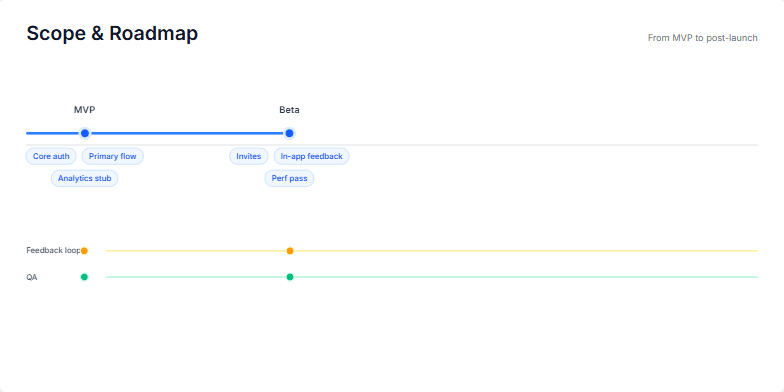Image resolution: width=784 pixels, height=392 pixels.
Task: Select the Primary flow chip
Action: click(112, 156)
